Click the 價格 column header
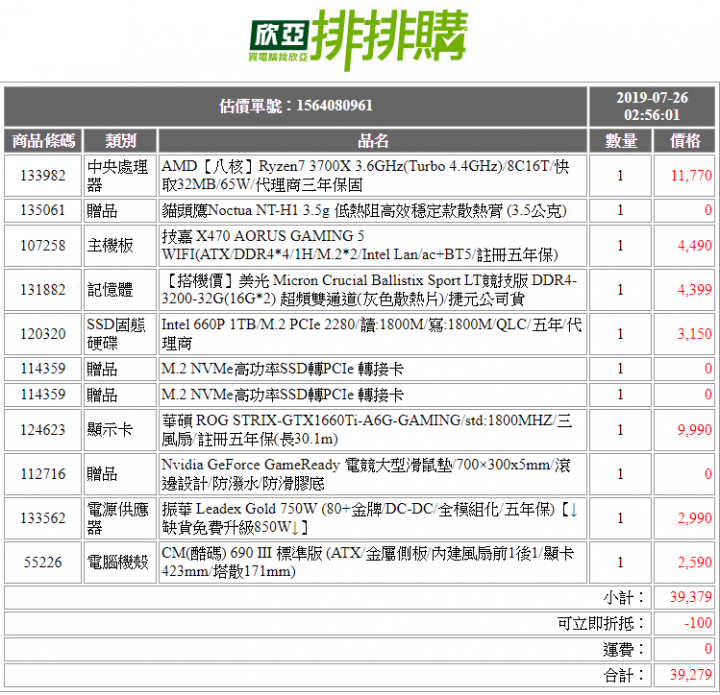This screenshot has height=695, width=720. (x=684, y=140)
